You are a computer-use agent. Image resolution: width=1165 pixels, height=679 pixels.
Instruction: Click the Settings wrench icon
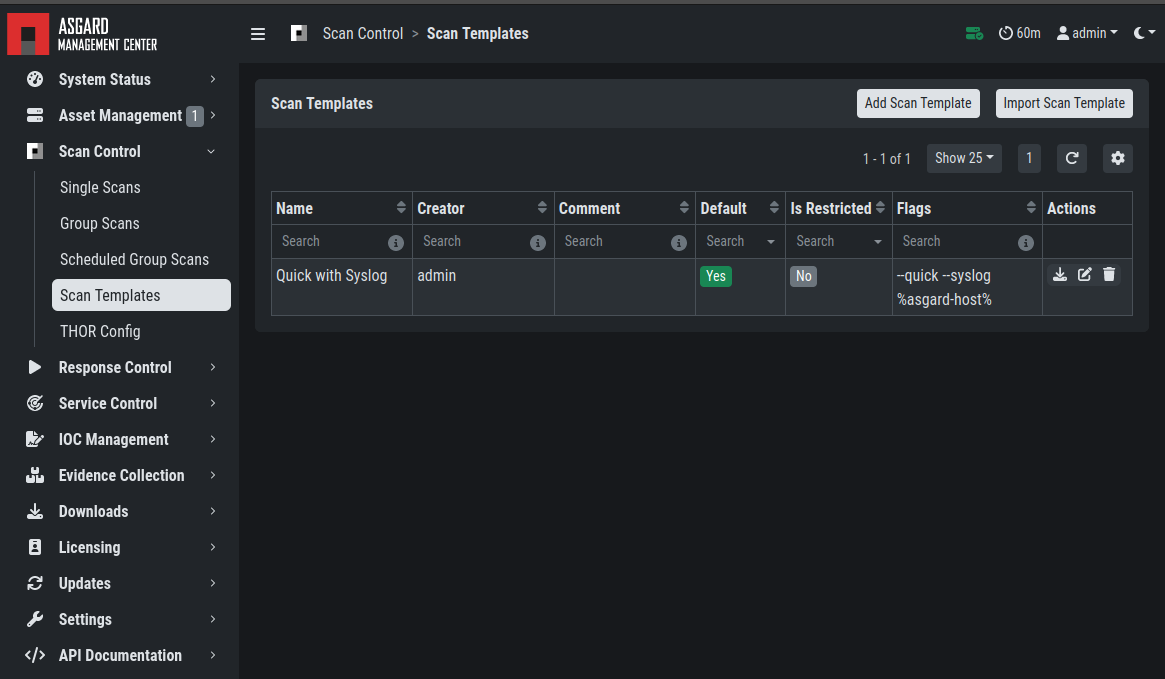pyautogui.click(x=35, y=620)
